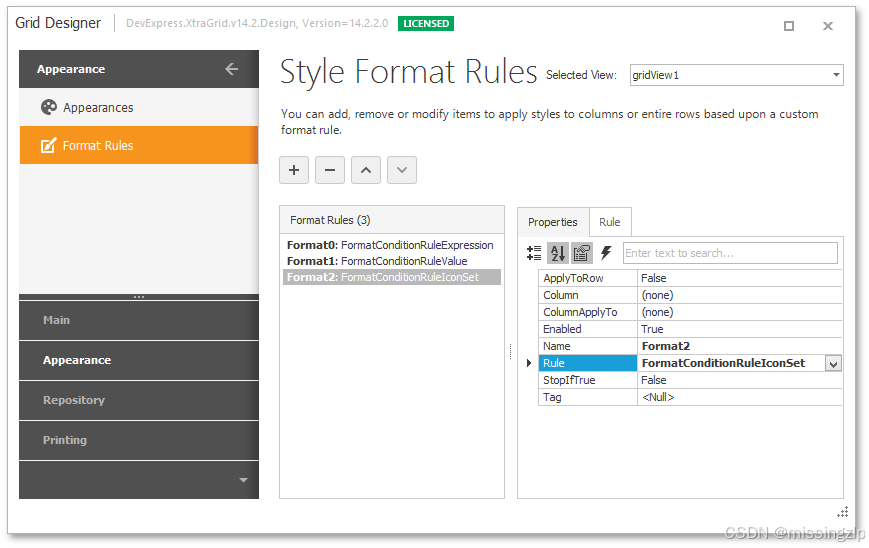The height and width of the screenshot is (548, 869).
Task: Click the window resize grip
Action: click(842, 513)
